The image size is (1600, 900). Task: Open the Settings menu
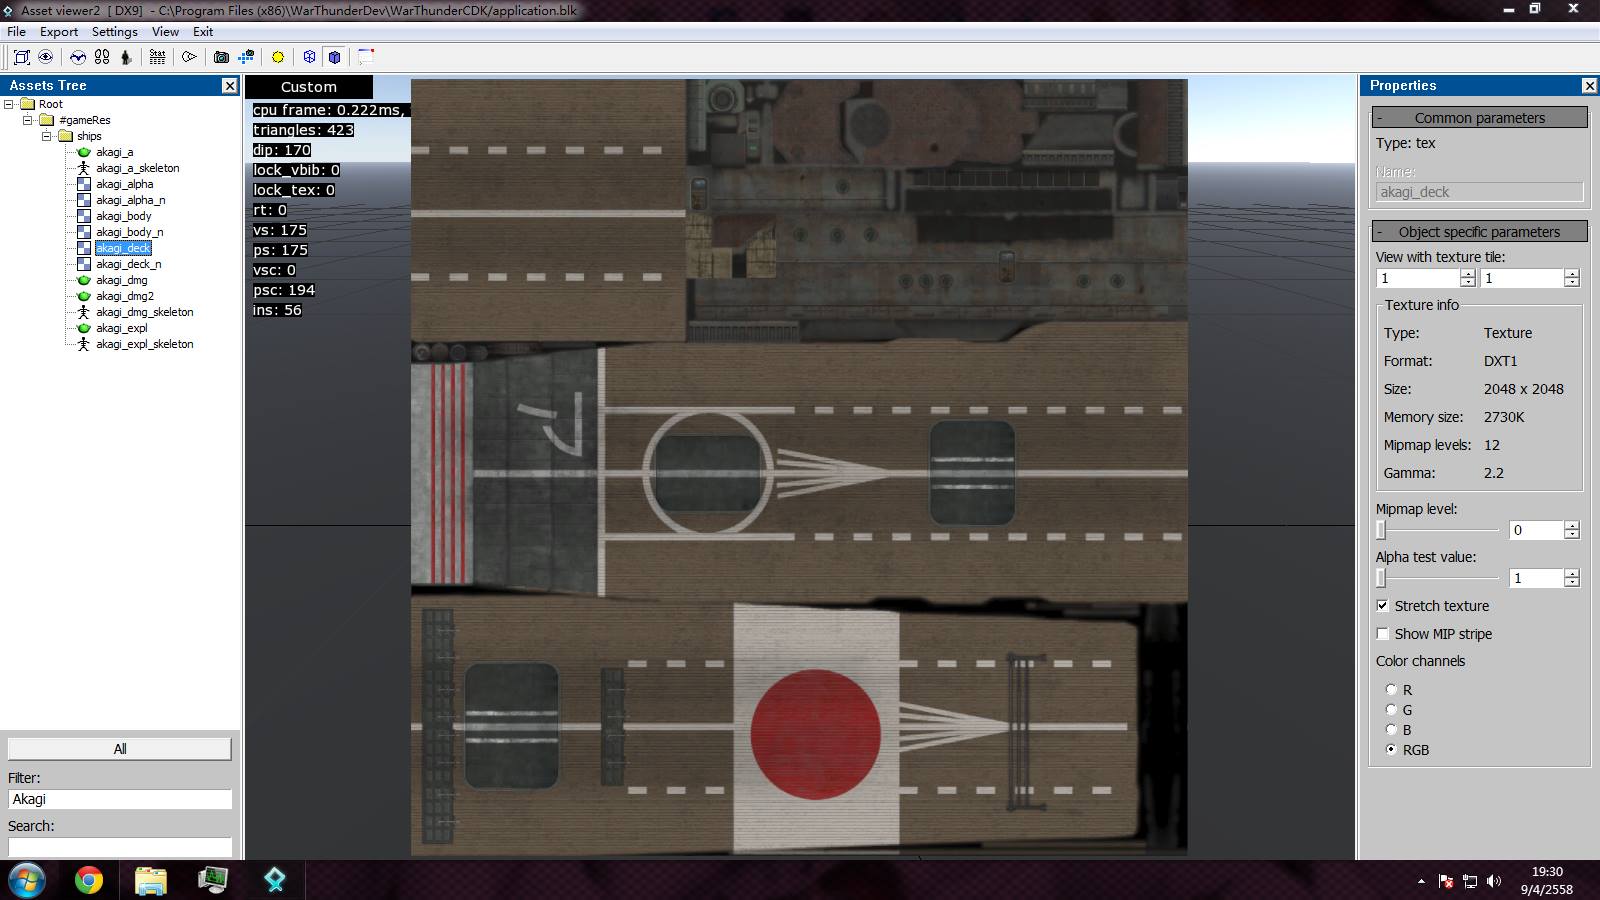[115, 31]
